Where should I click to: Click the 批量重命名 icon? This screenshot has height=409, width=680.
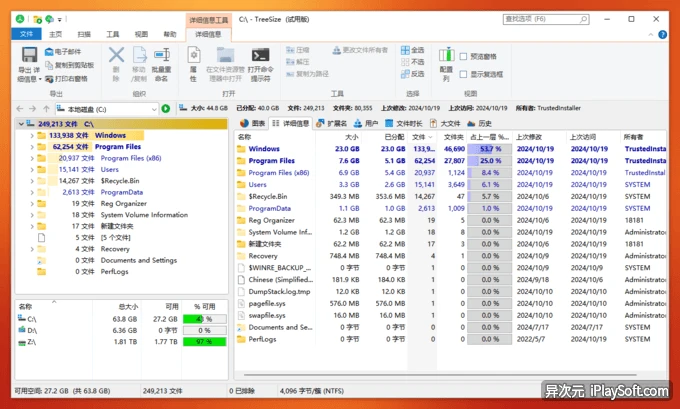click(x=161, y=55)
